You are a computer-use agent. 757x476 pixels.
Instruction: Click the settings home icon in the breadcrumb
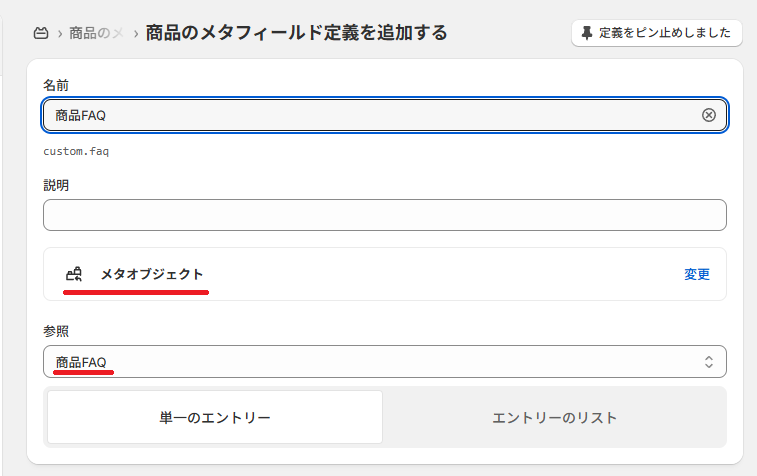41,33
